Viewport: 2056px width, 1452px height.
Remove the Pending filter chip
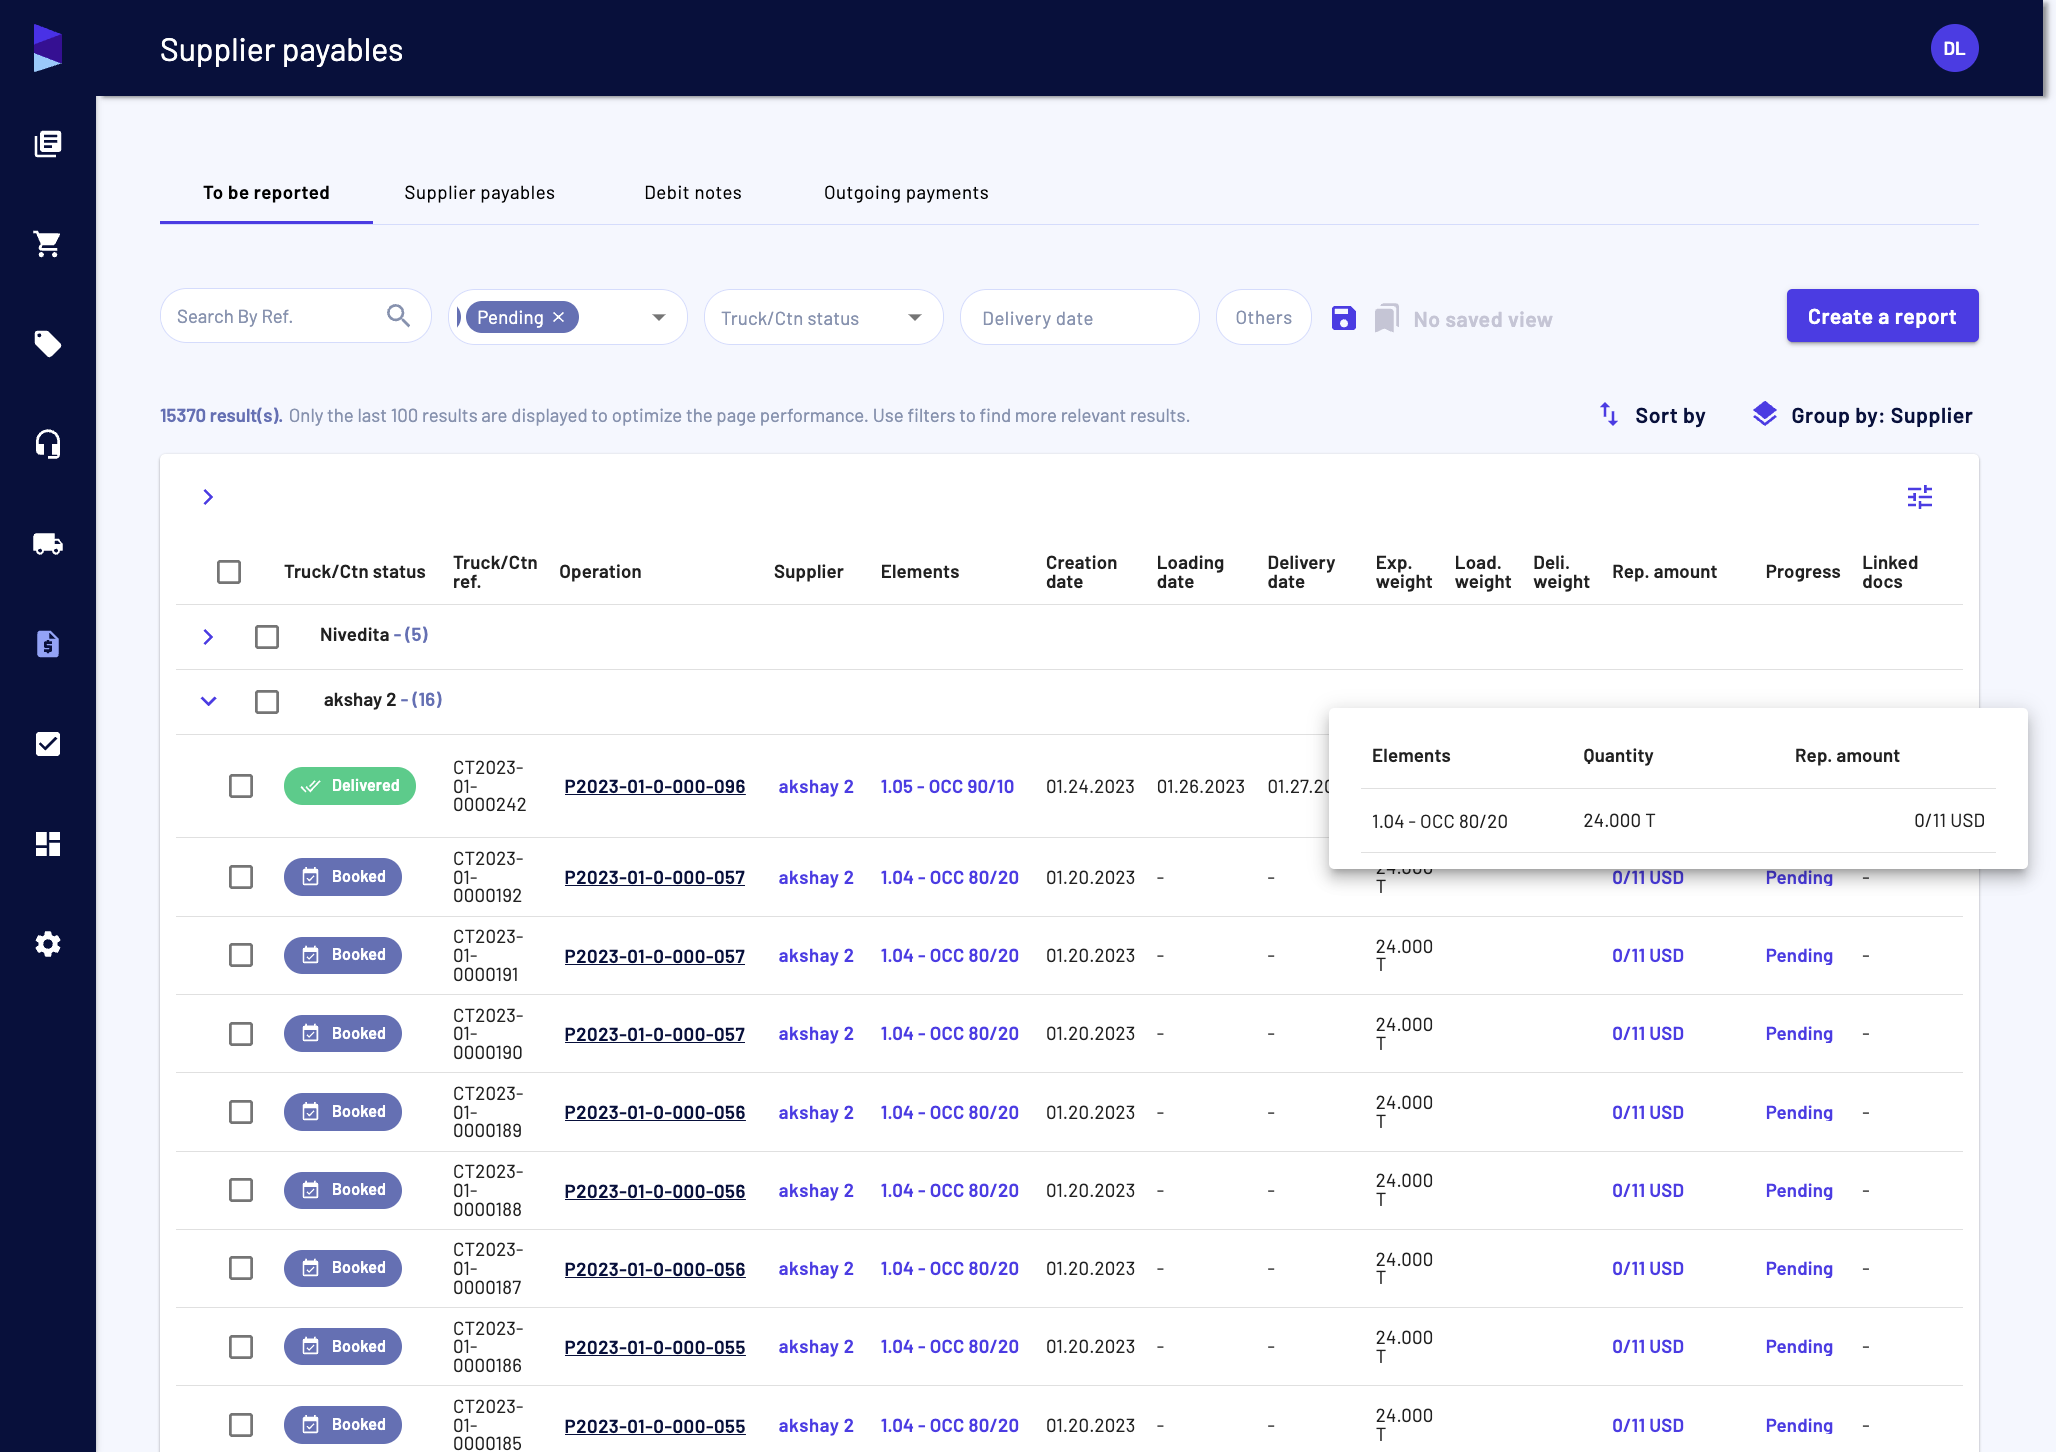click(559, 317)
